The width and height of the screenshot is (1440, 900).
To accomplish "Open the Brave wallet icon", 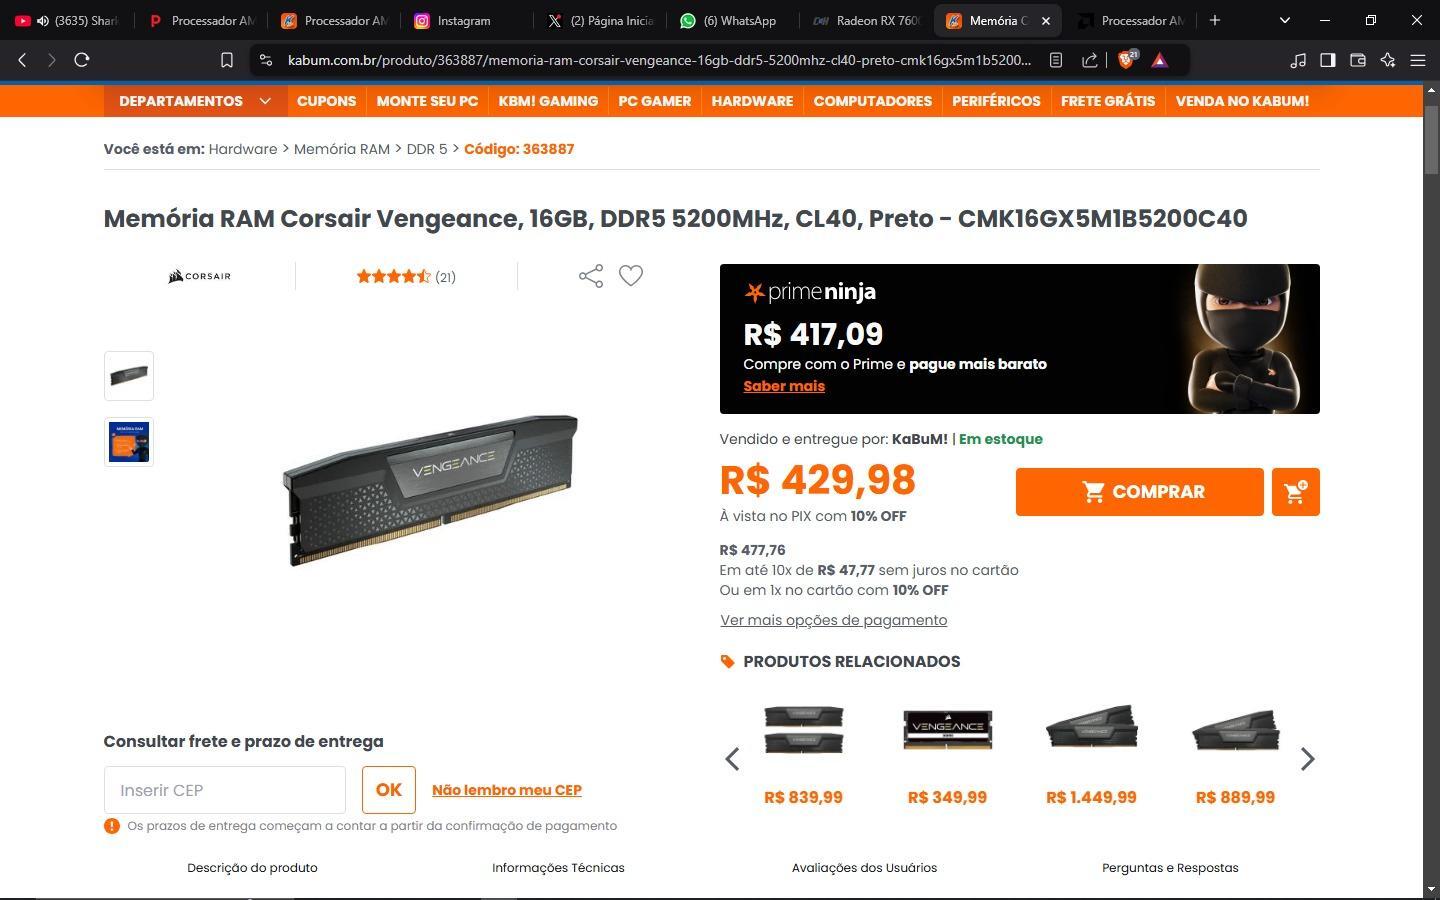I will [1358, 60].
